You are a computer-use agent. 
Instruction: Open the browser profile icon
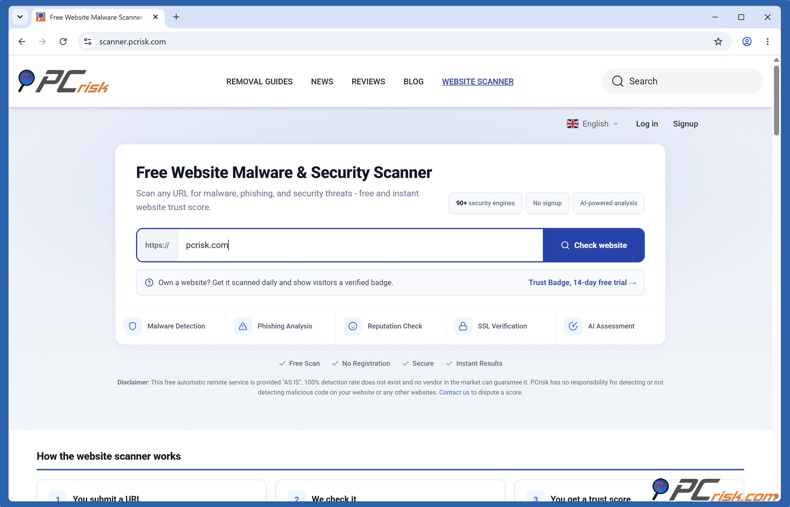click(747, 41)
